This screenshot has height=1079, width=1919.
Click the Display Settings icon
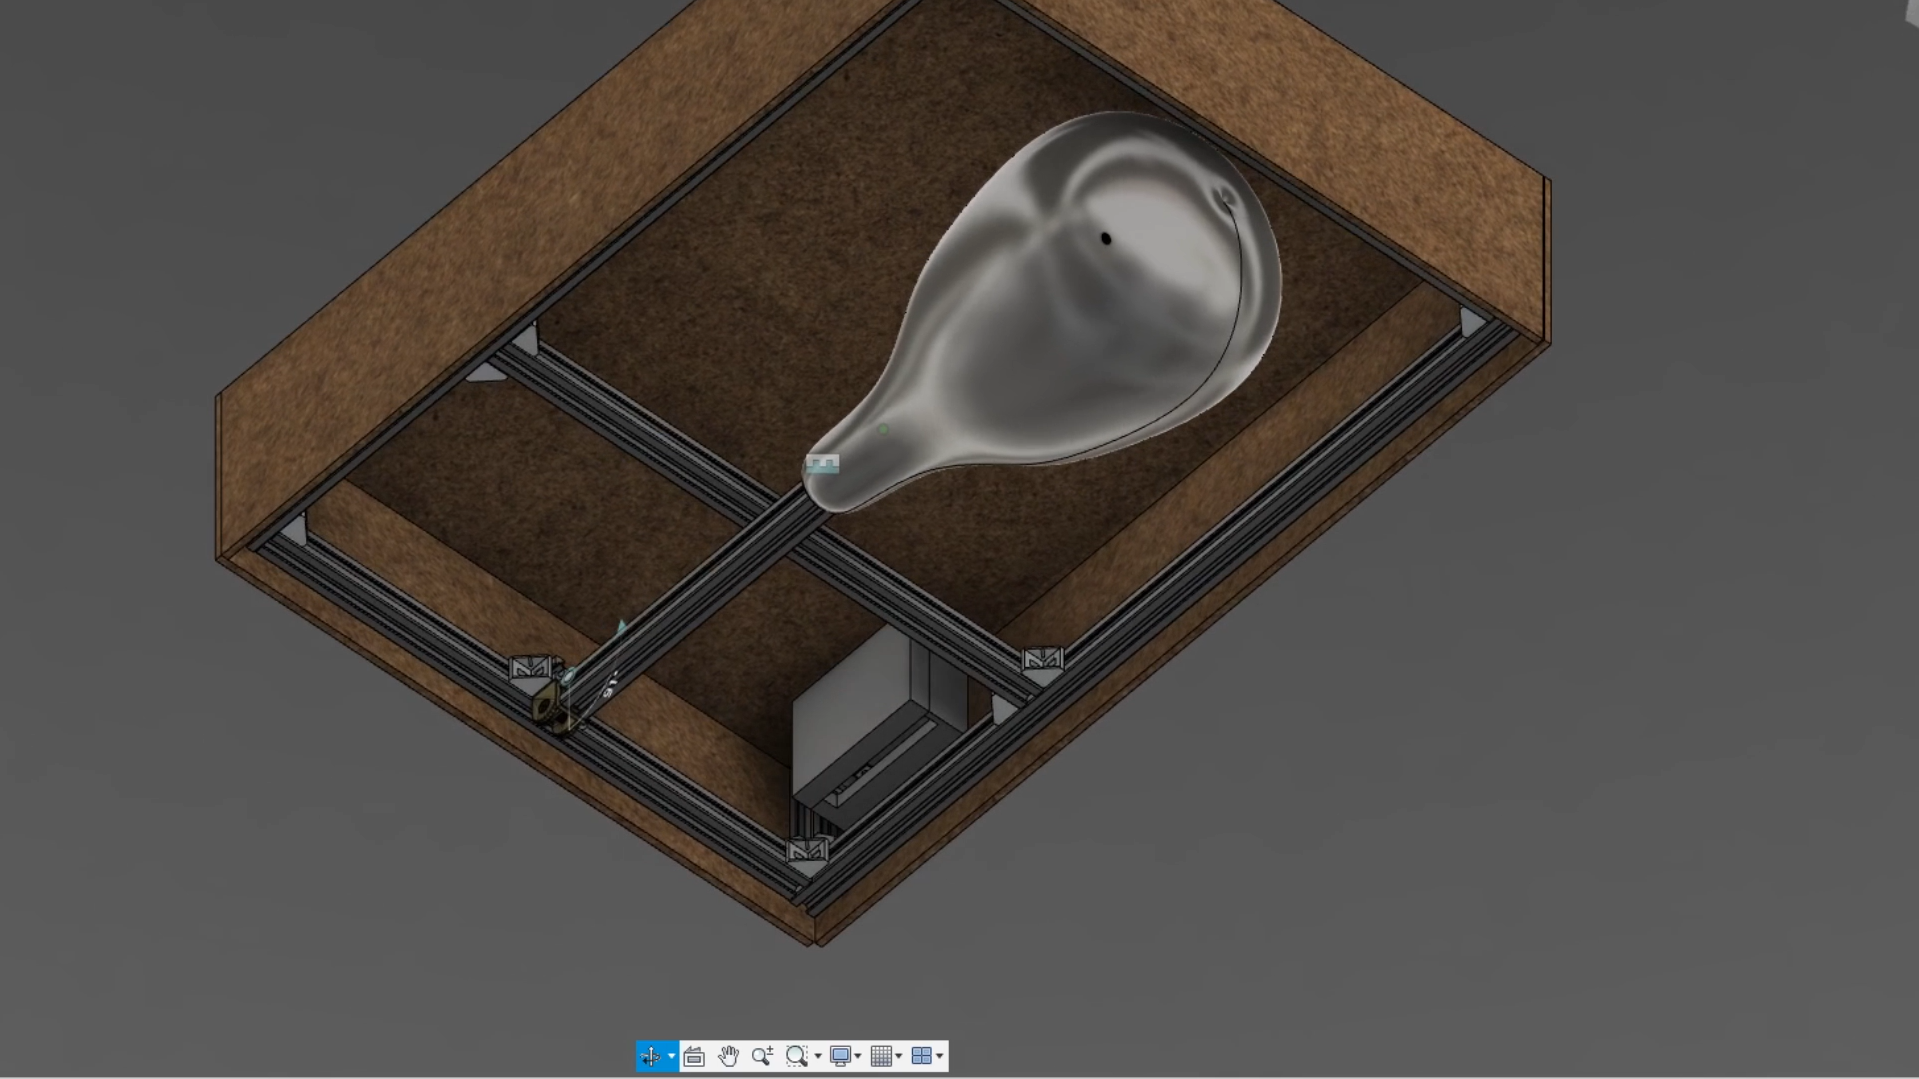coord(841,1056)
